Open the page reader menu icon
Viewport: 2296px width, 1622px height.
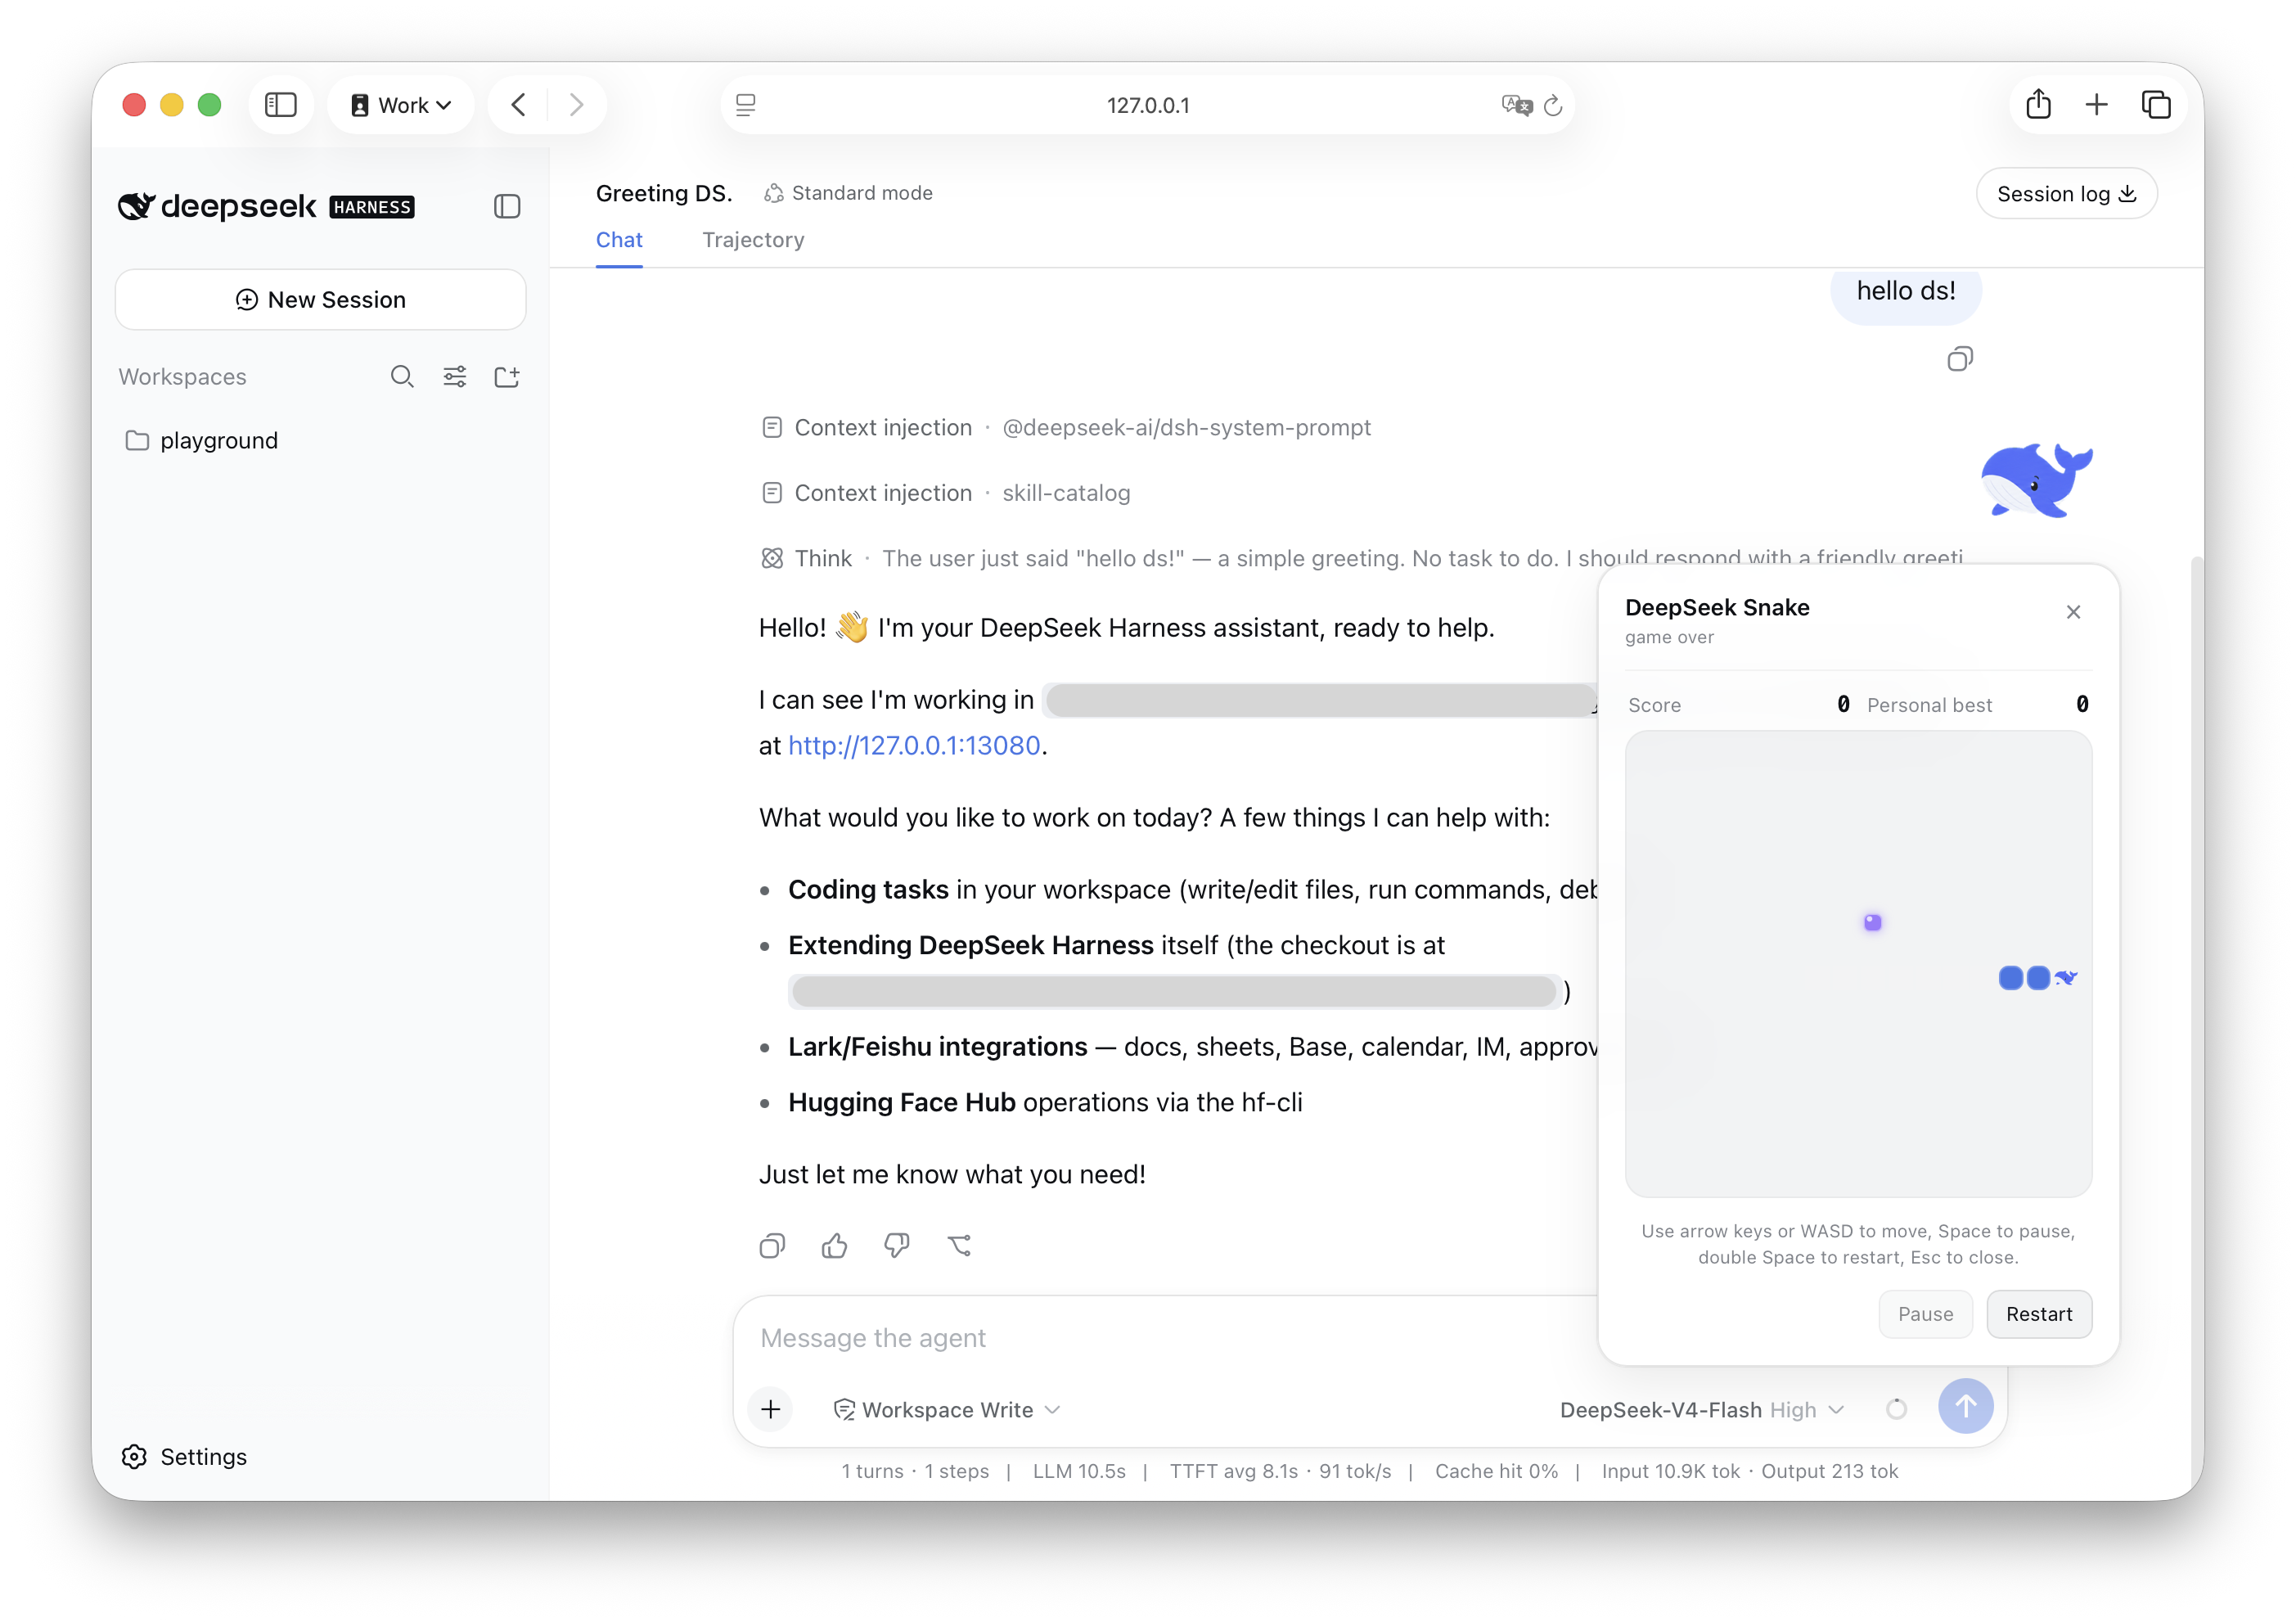(745, 105)
